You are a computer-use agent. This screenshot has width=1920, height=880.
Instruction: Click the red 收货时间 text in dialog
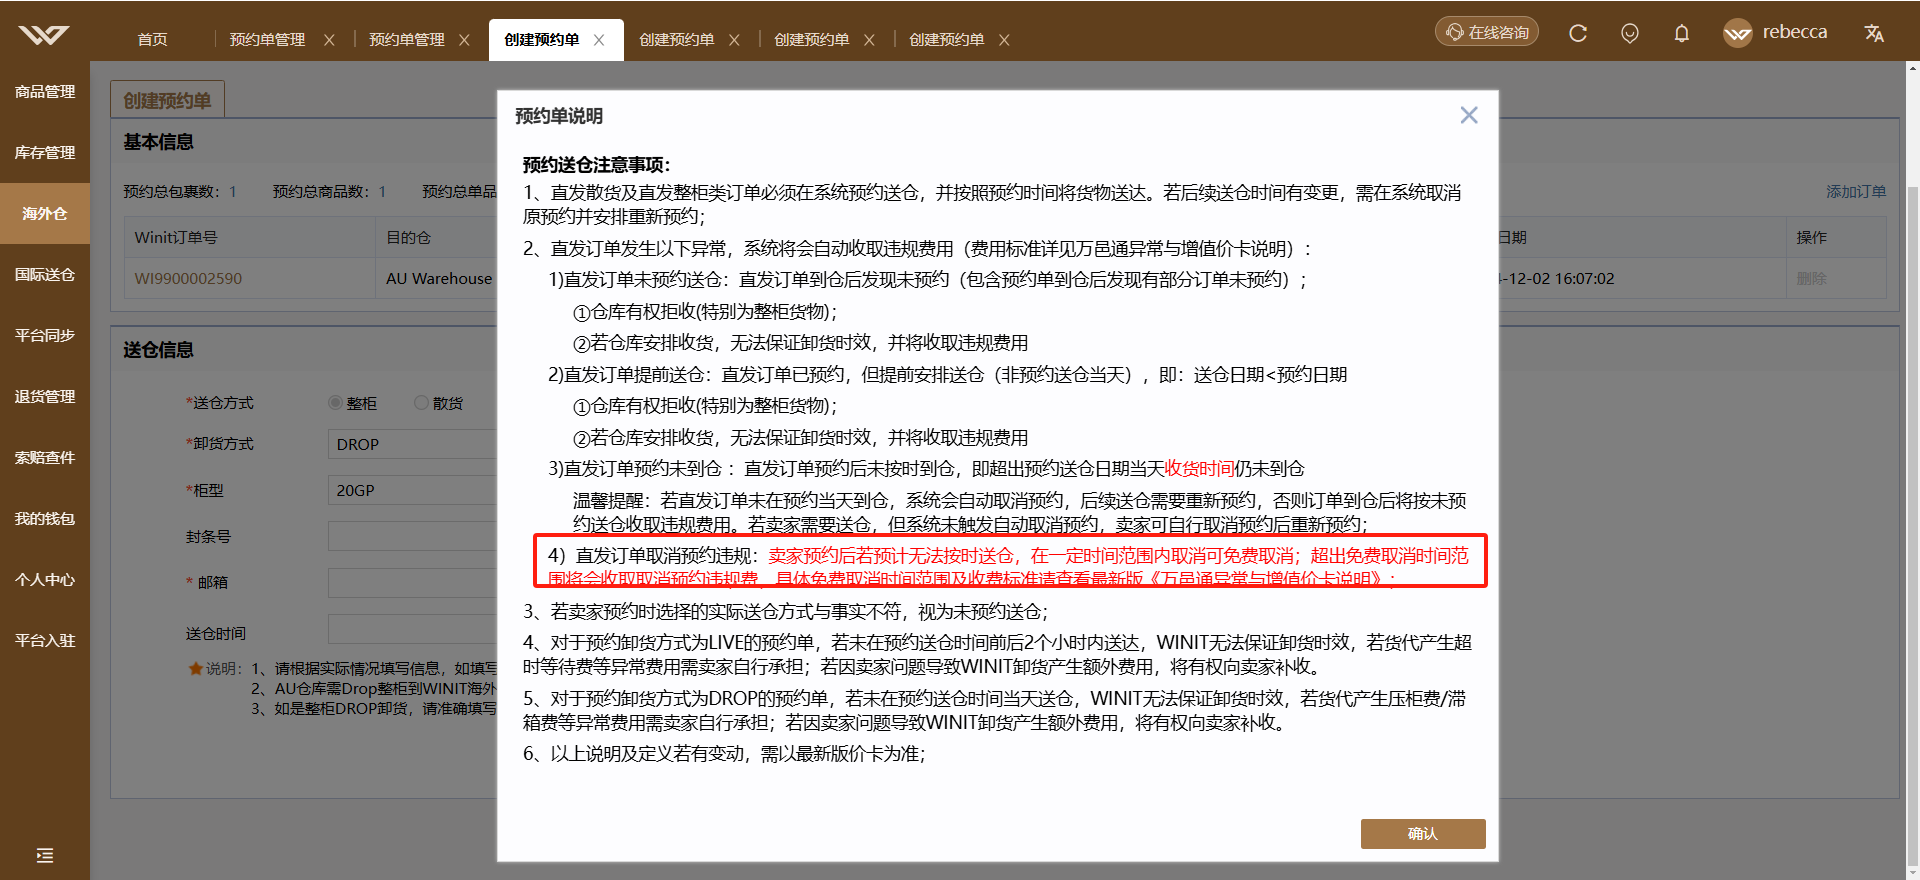pos(1199,469)
